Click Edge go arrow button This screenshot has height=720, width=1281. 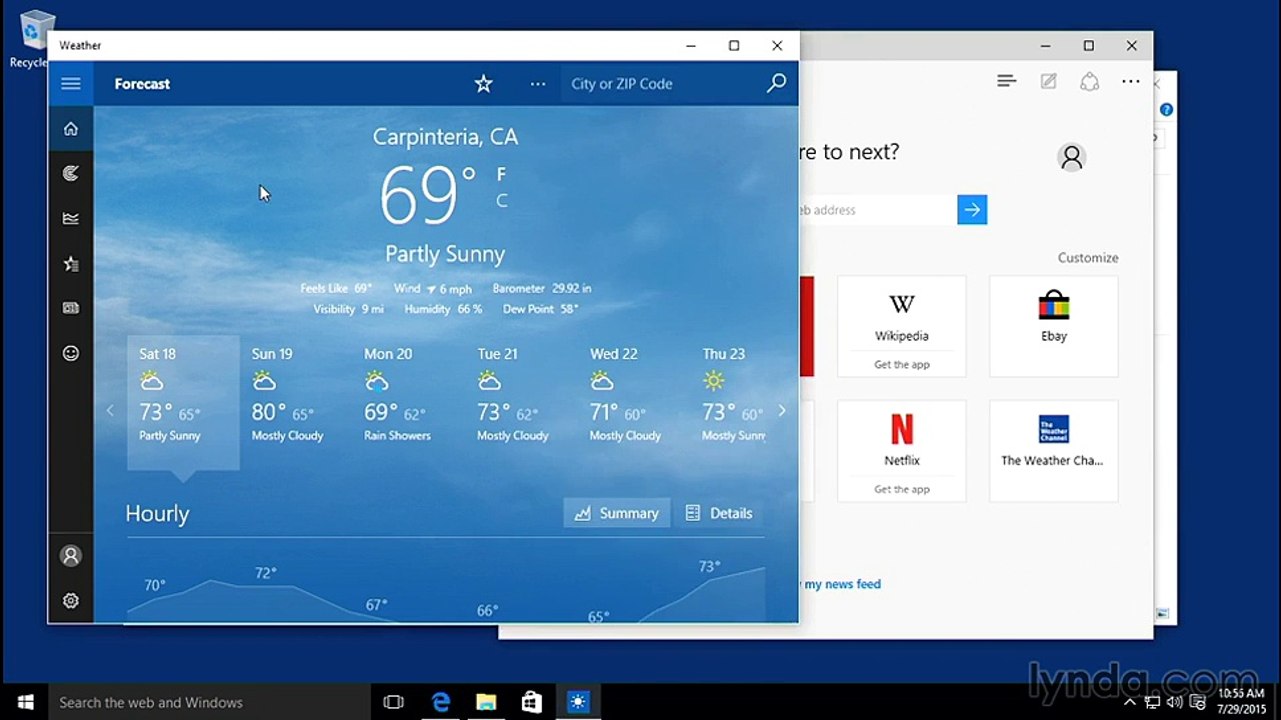coord(972,210)
